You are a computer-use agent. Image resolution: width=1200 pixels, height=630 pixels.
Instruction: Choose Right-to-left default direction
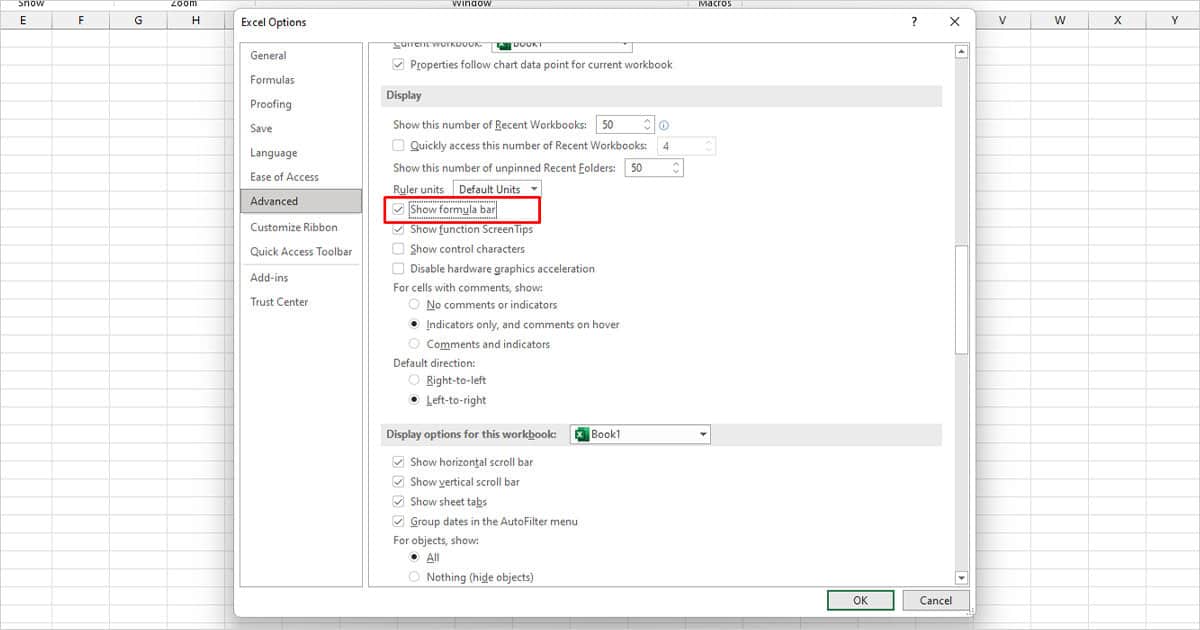pos(413,380)
